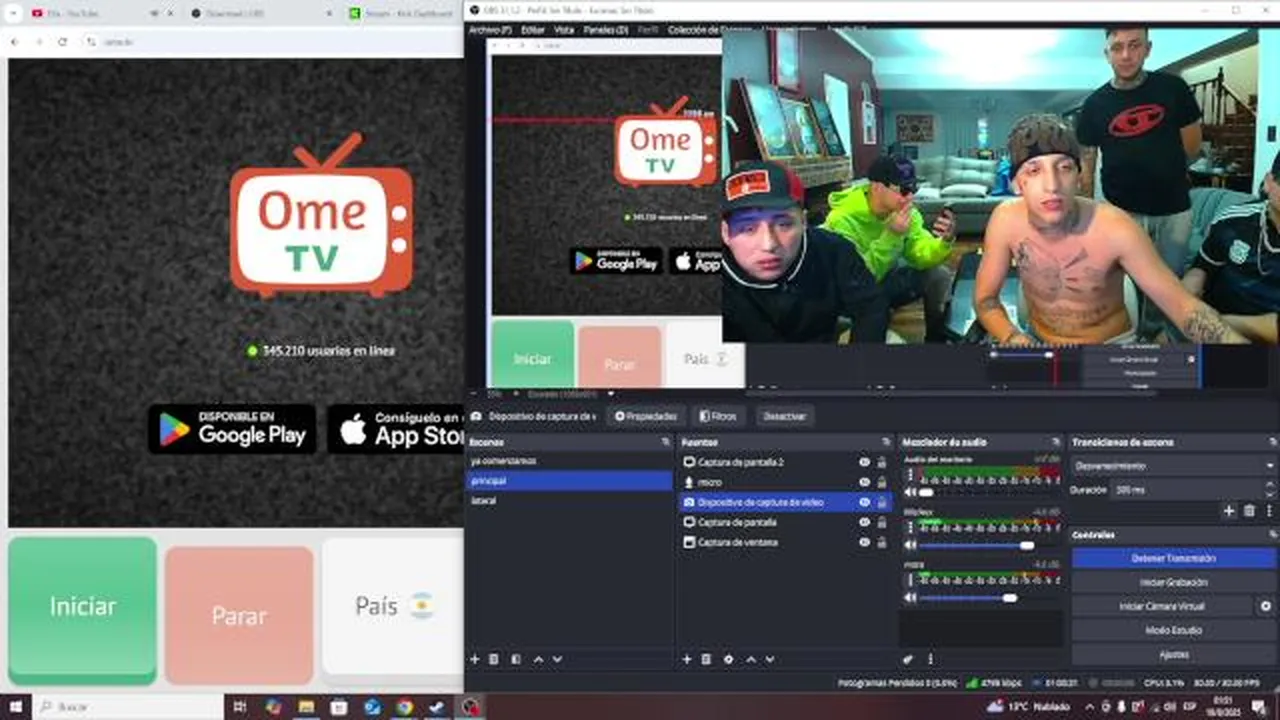This screenshot has width=1280, height=720.
Task: Open the Windows Start menu
Action: tap(15, 707)
